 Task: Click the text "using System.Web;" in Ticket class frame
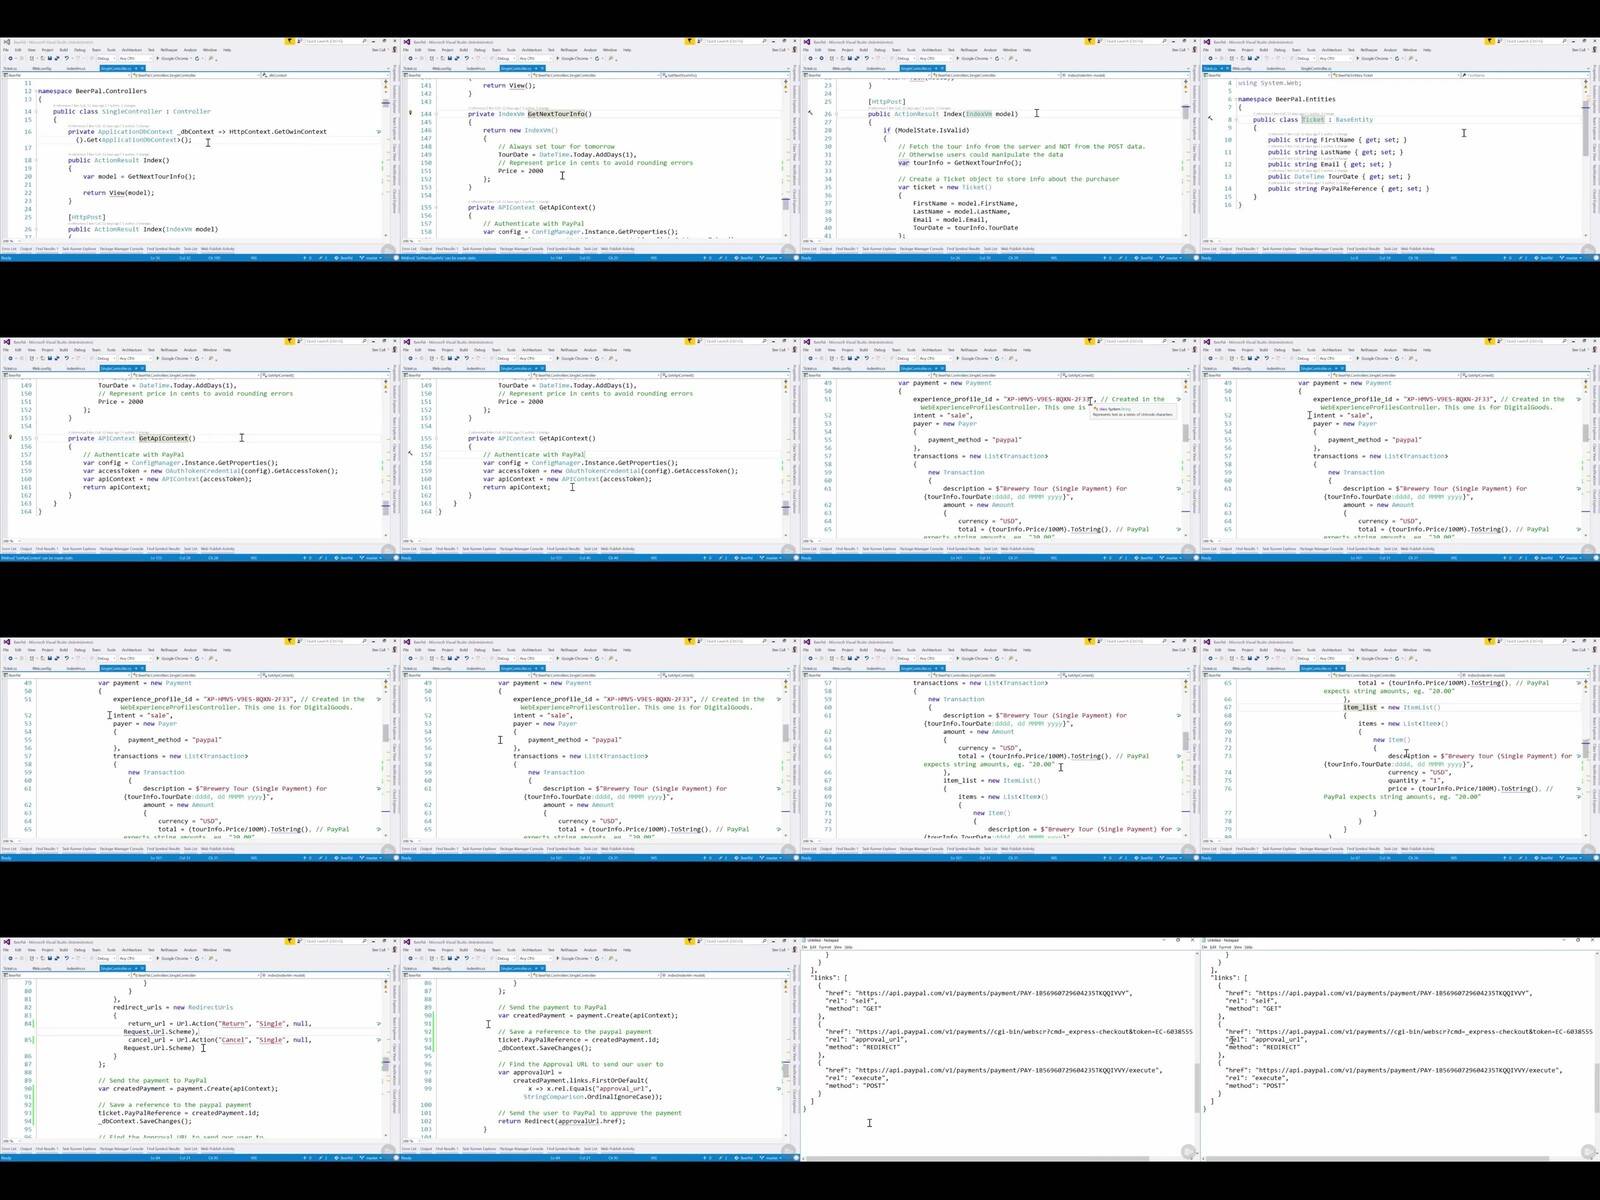point(1270,83)
